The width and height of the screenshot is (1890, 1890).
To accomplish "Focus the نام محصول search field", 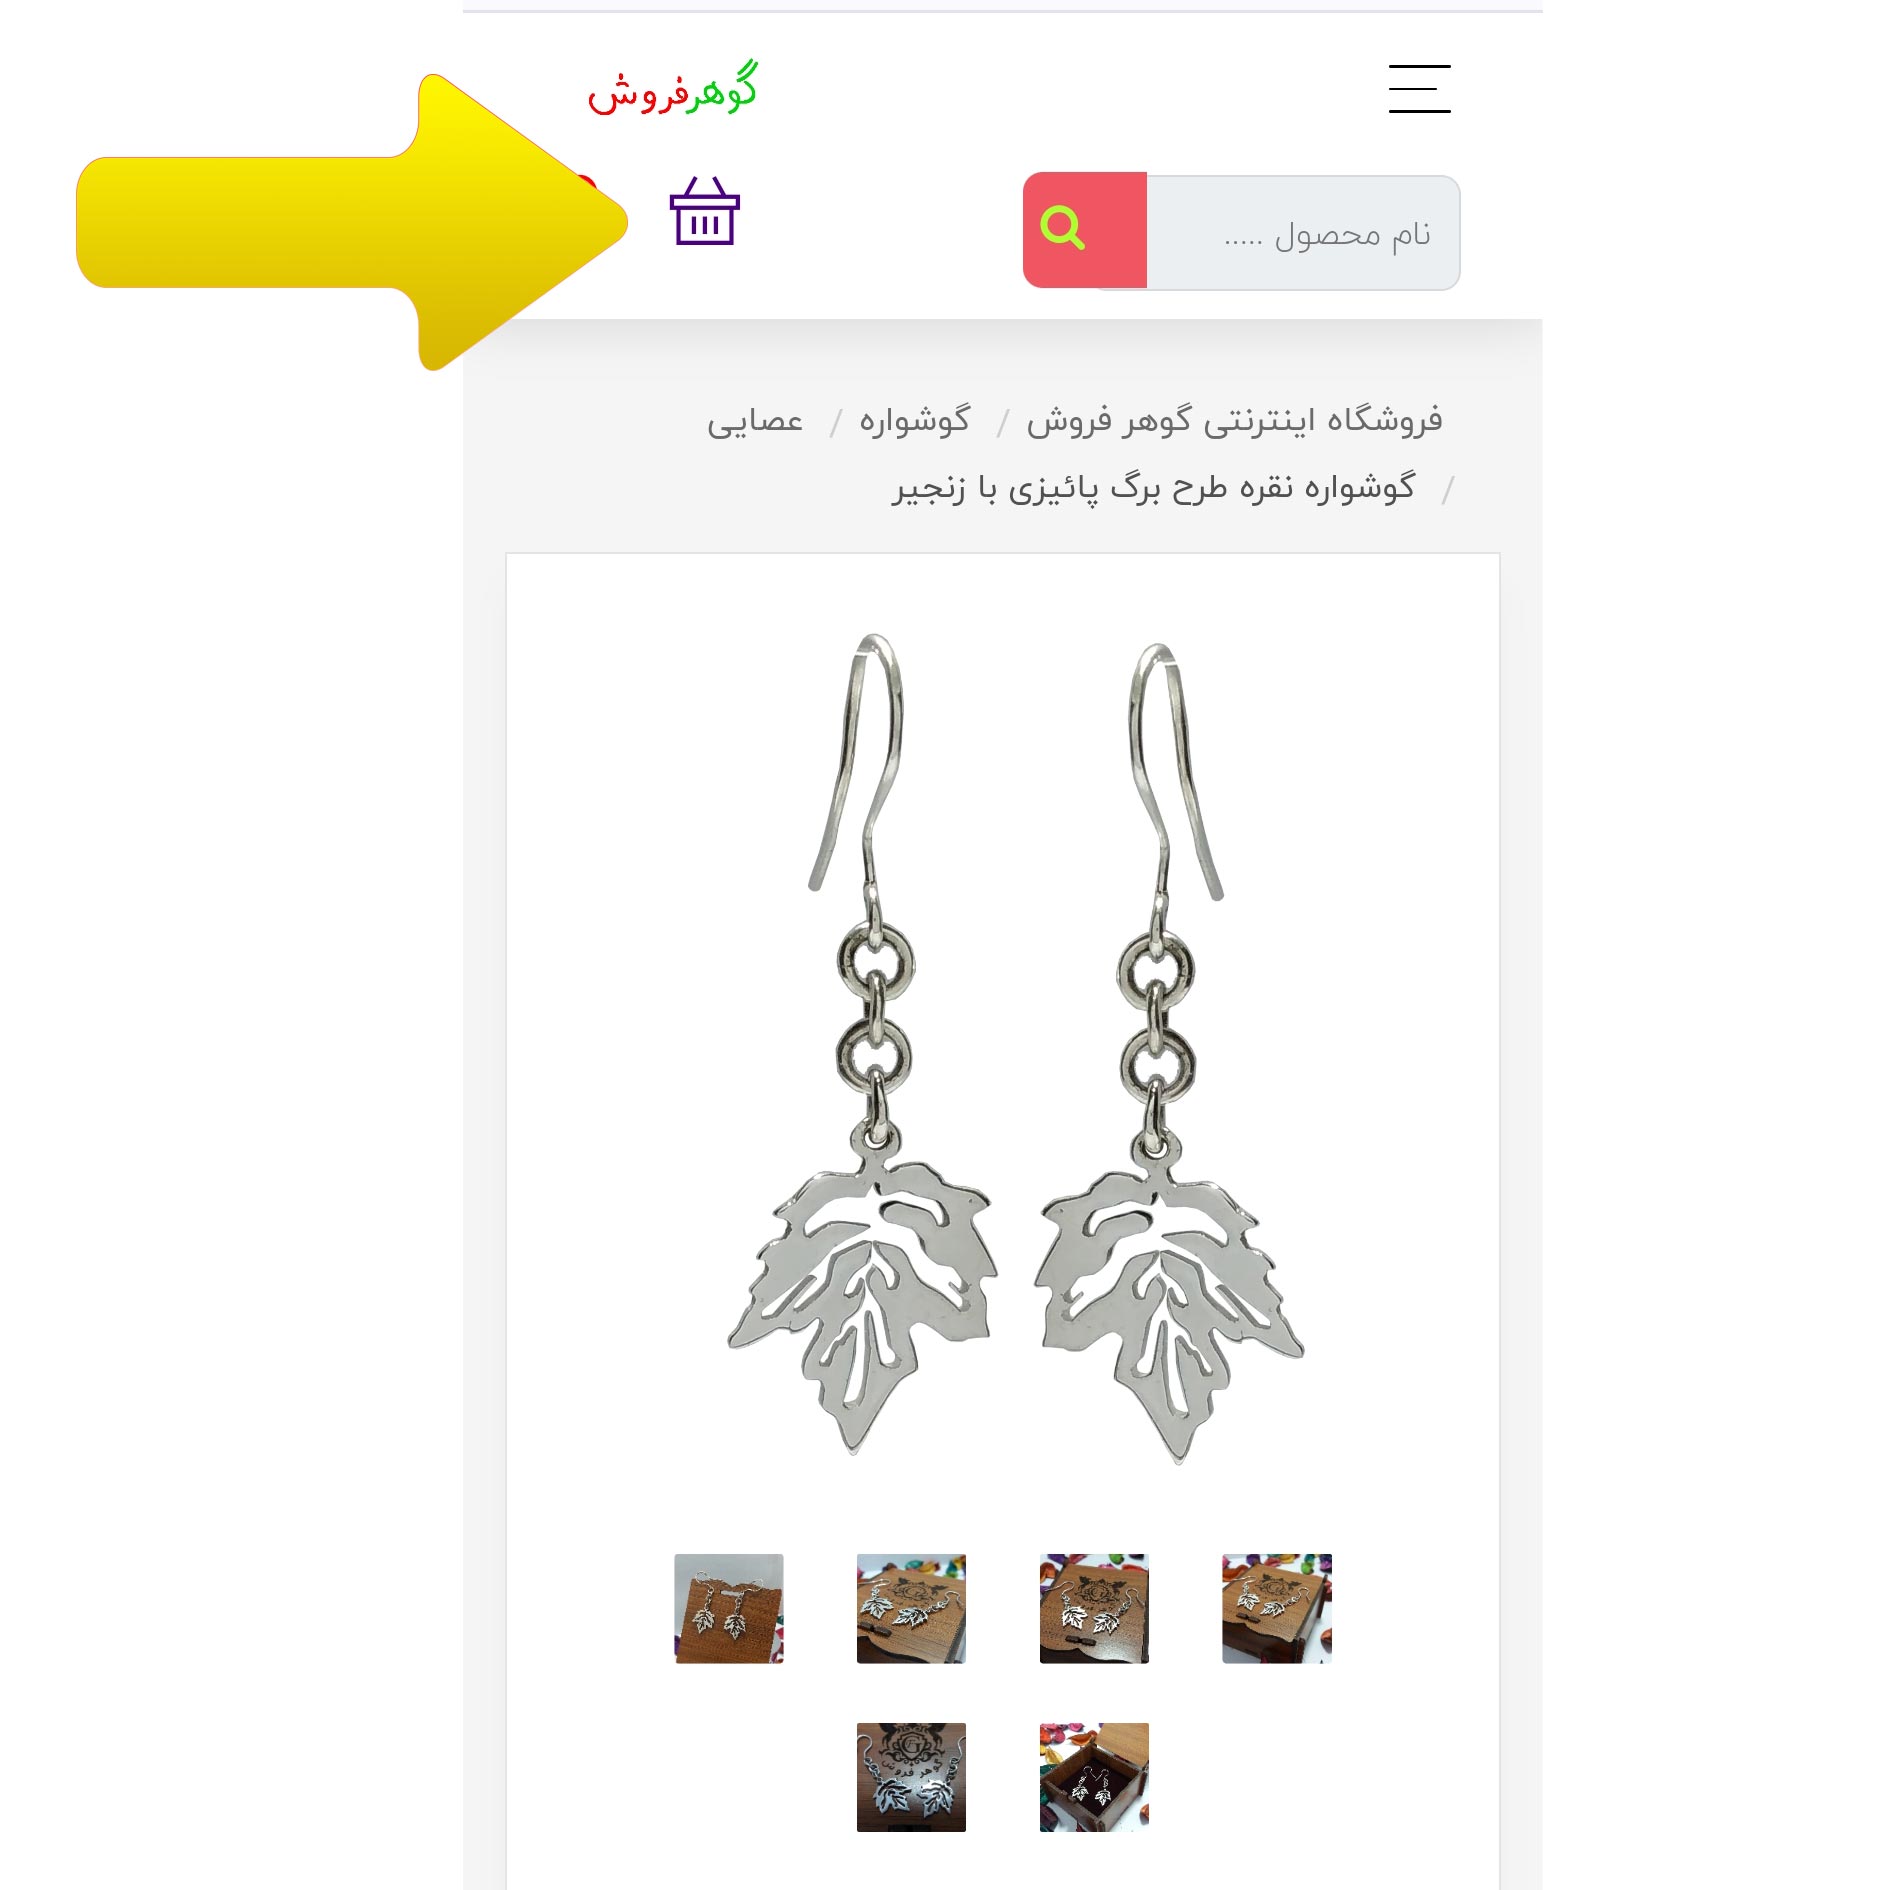I will pyautogui.click(x=1303, y=233).
